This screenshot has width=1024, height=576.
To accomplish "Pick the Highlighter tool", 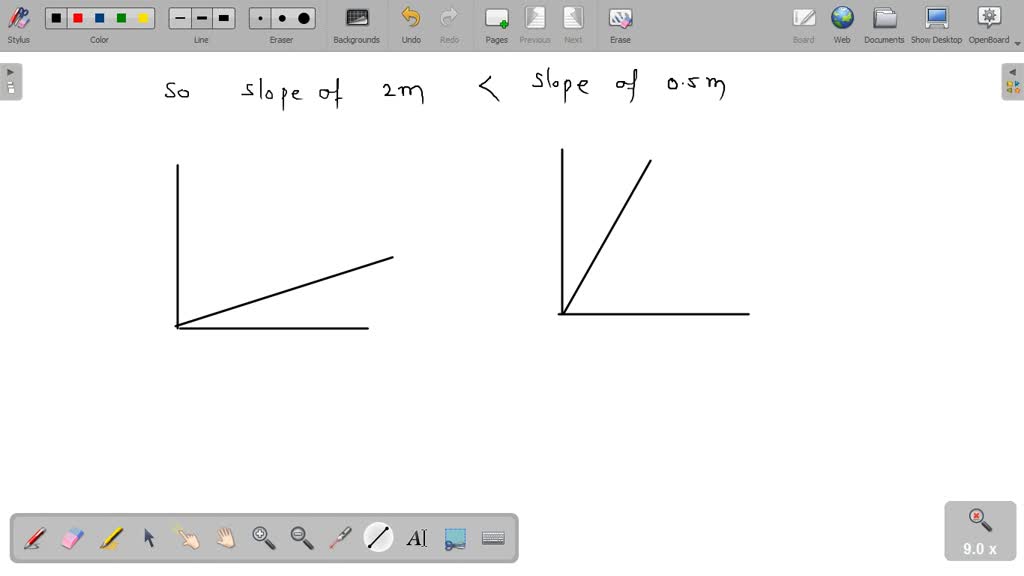I will [110, 538].
